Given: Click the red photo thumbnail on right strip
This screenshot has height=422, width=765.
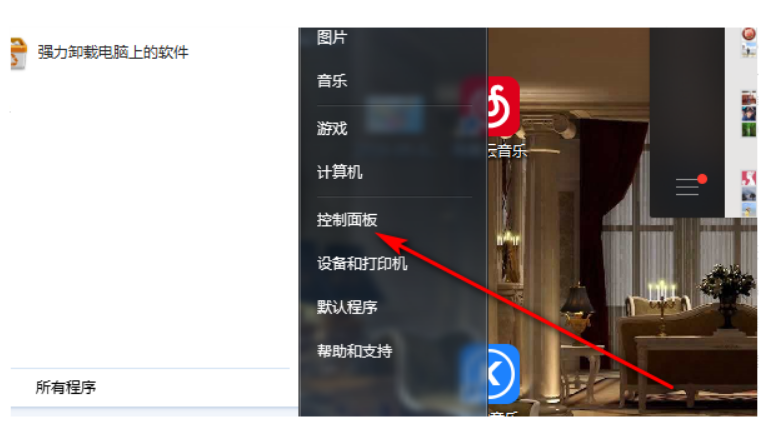Looking at the screenshot, I should (749, 97).
